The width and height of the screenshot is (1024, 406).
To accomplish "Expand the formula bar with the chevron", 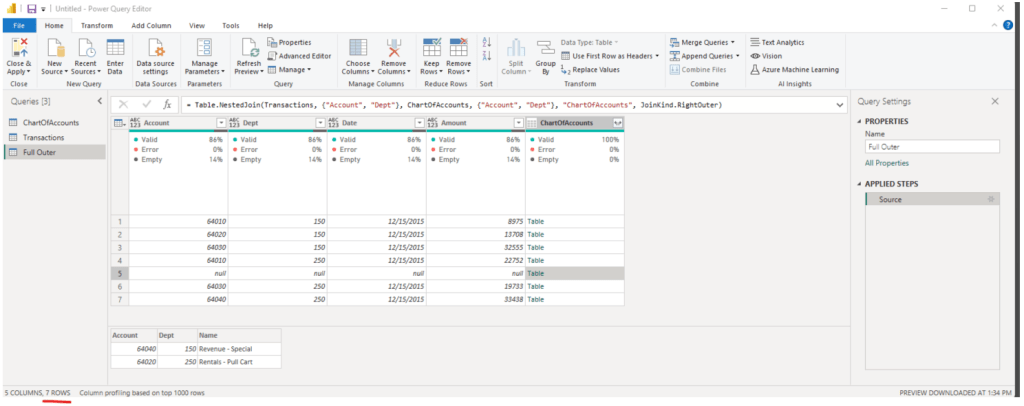I will tap(836, 104).
